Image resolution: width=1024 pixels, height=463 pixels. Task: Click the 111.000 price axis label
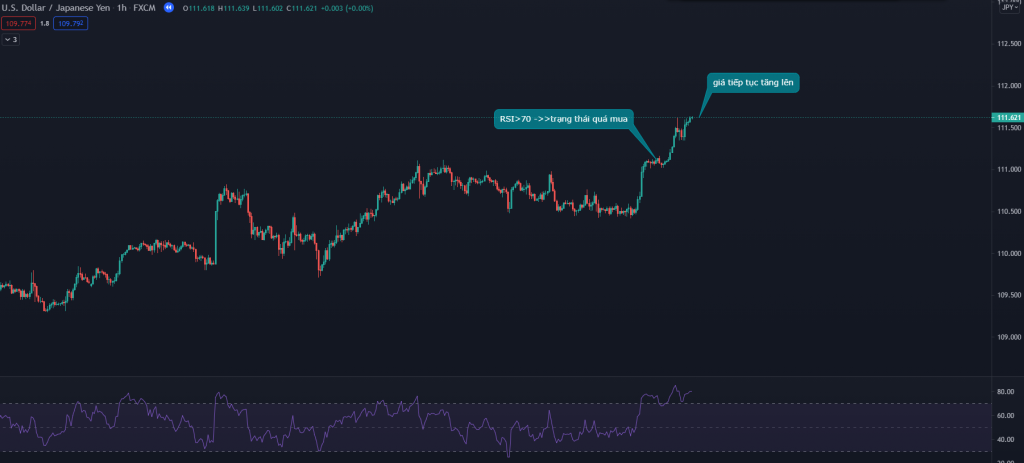(1009, 169)
